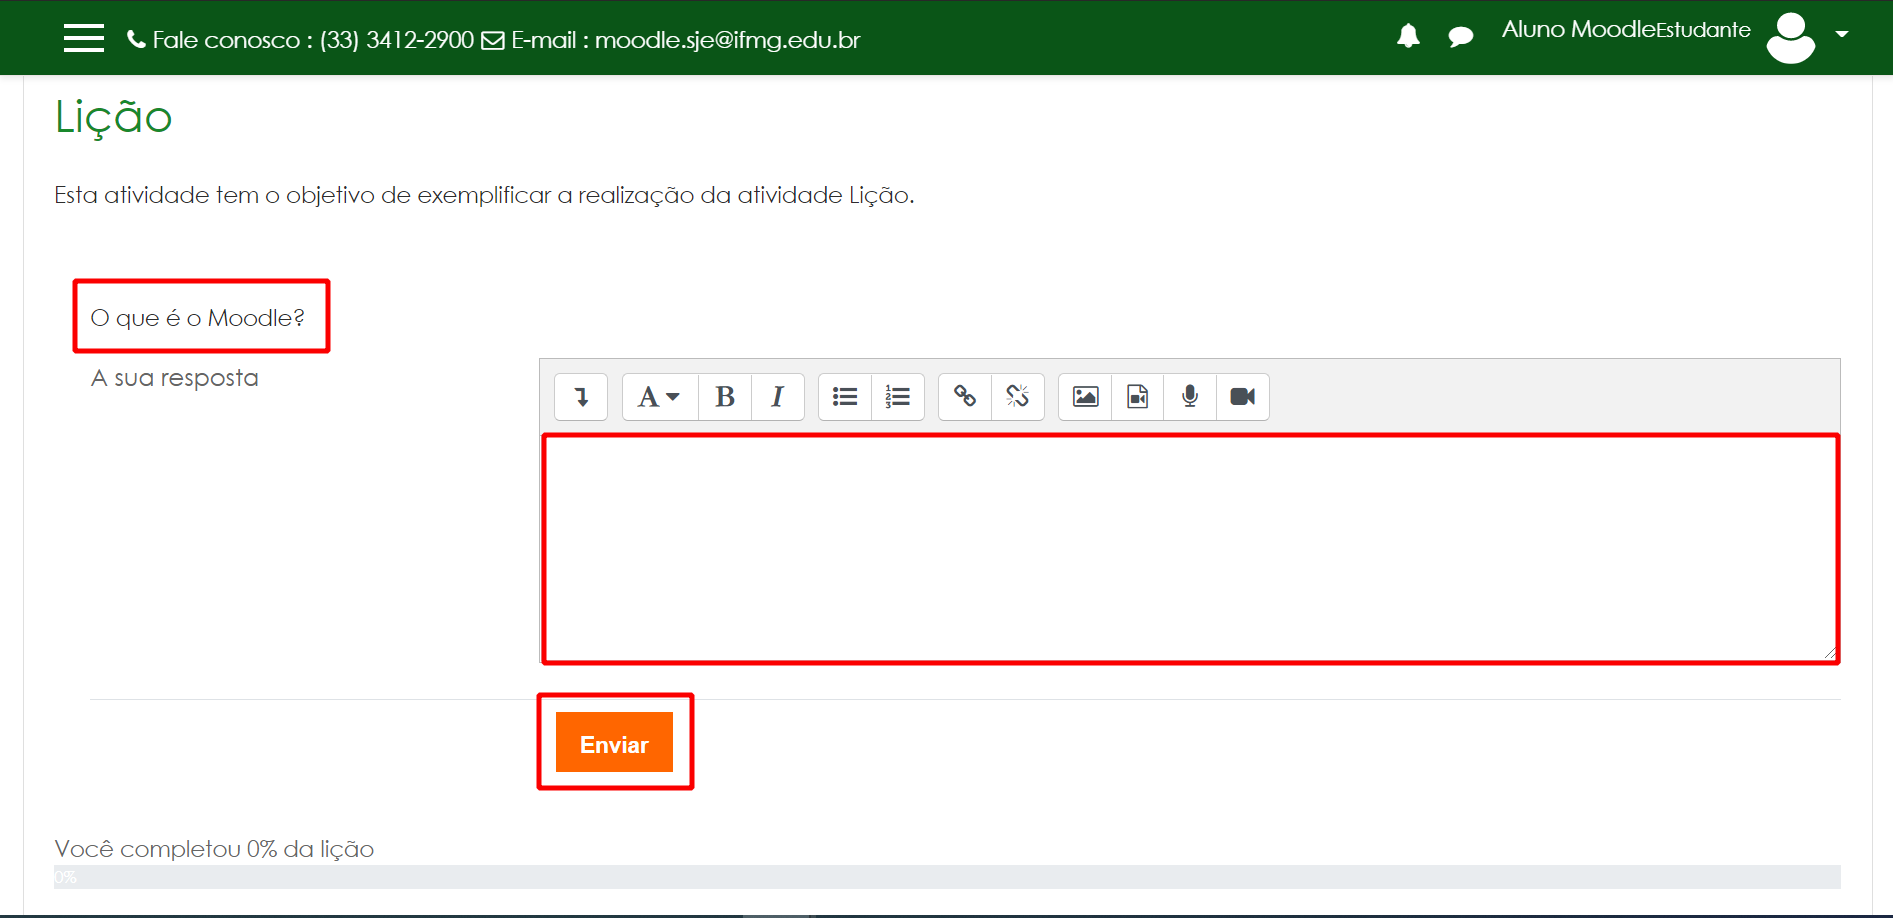This screenshot has width=1893, height=918.
Task: Open the notifications bell
Action: [1408, 35]
